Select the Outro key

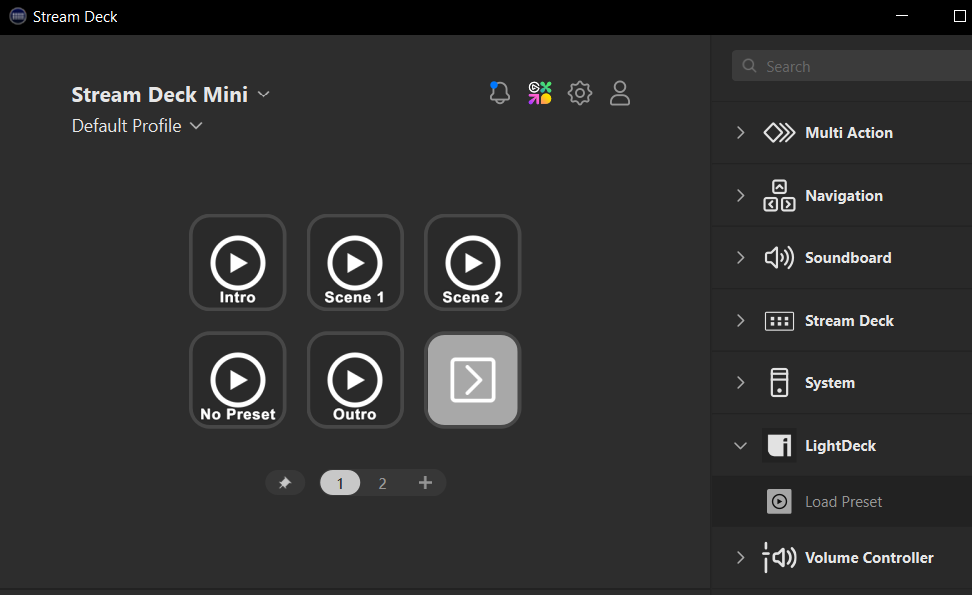pos(355,380)
